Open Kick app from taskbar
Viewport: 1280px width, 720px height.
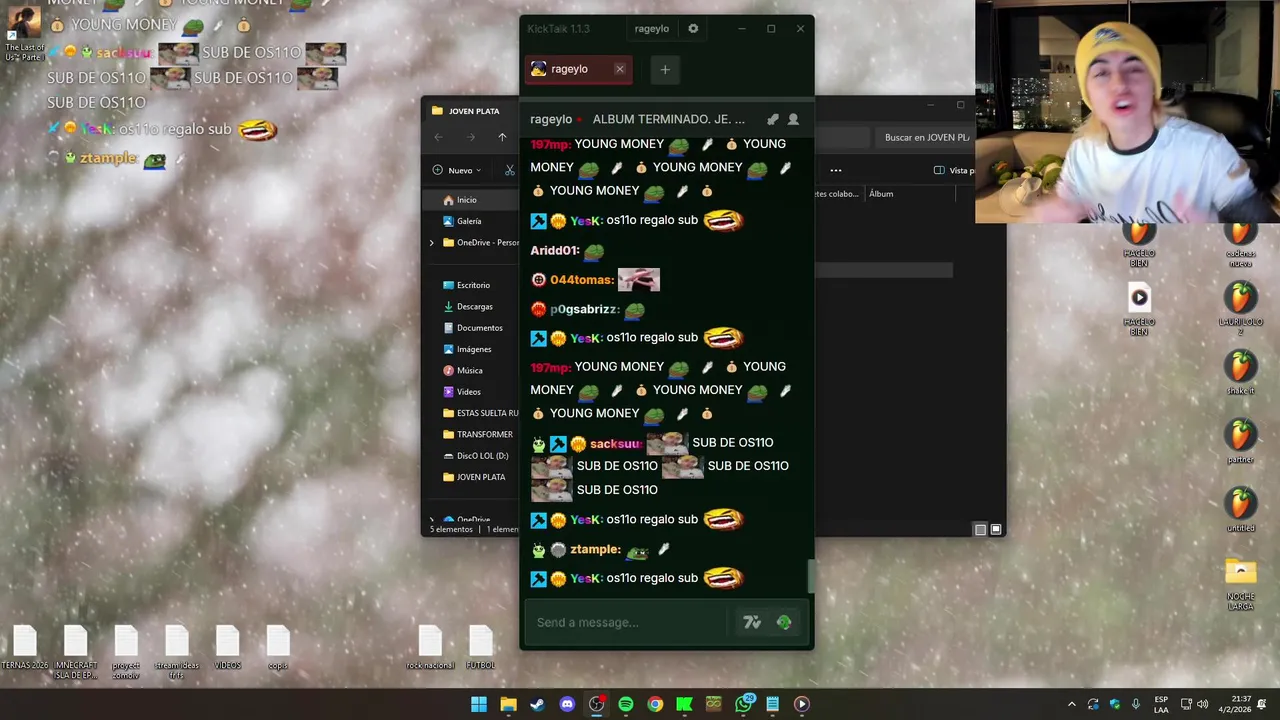(x=684, y=704)
